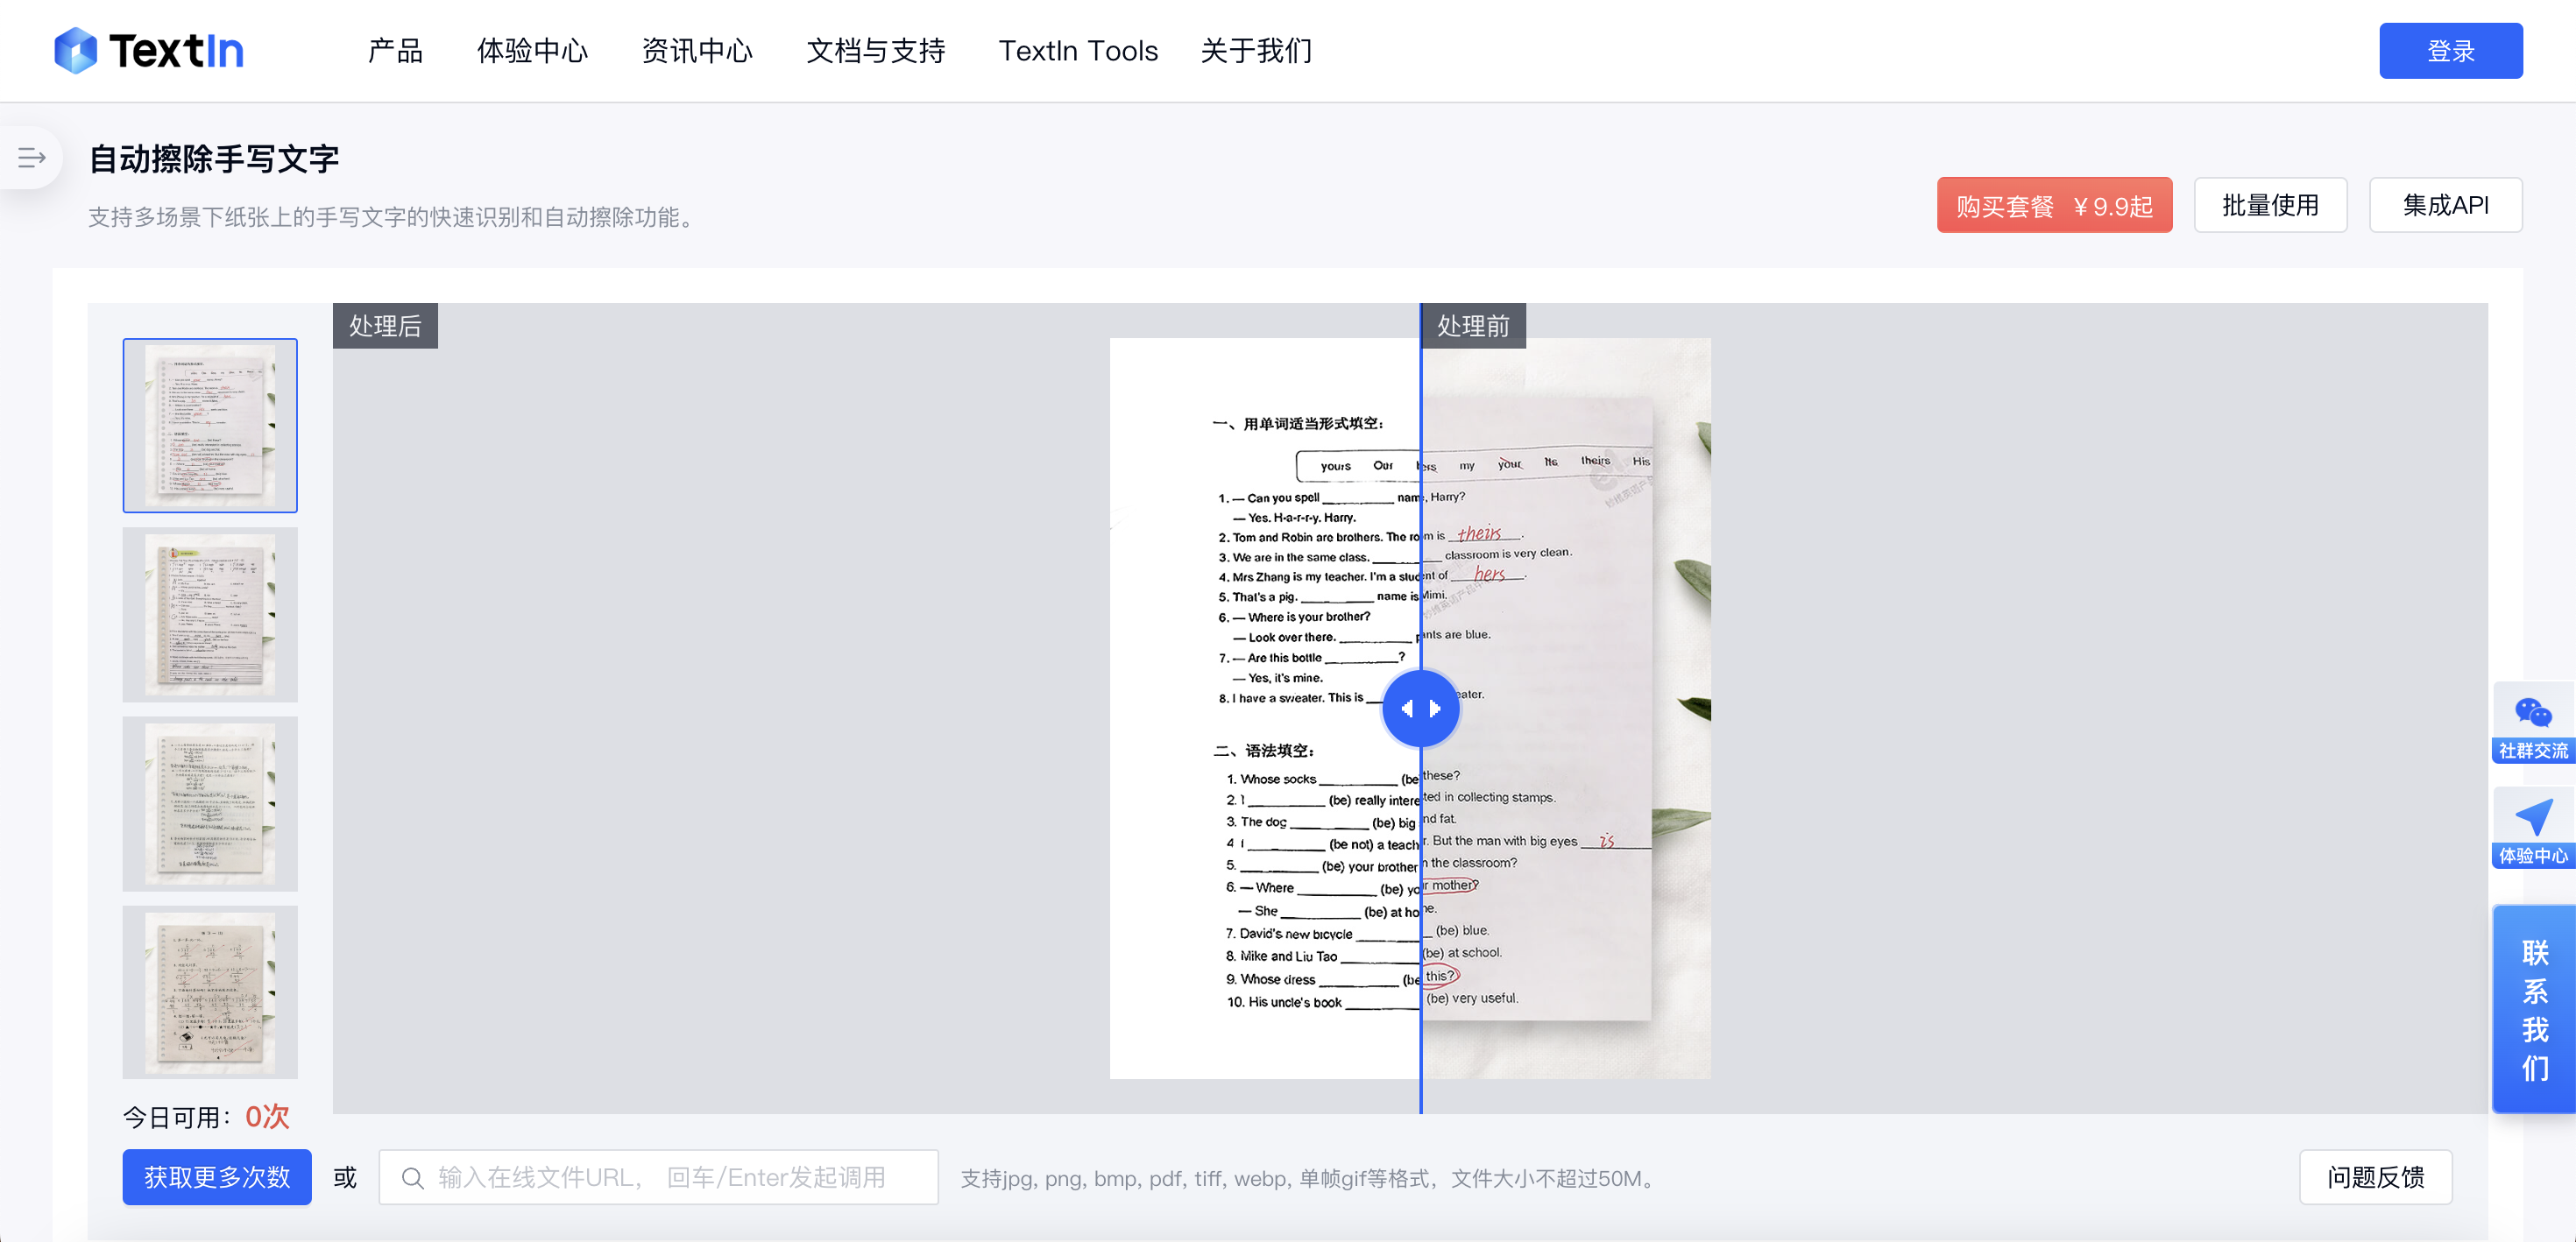Select the second sample worksheet thumbnail
Screen dimensions: 2576x1242
[x=210, y=614]
